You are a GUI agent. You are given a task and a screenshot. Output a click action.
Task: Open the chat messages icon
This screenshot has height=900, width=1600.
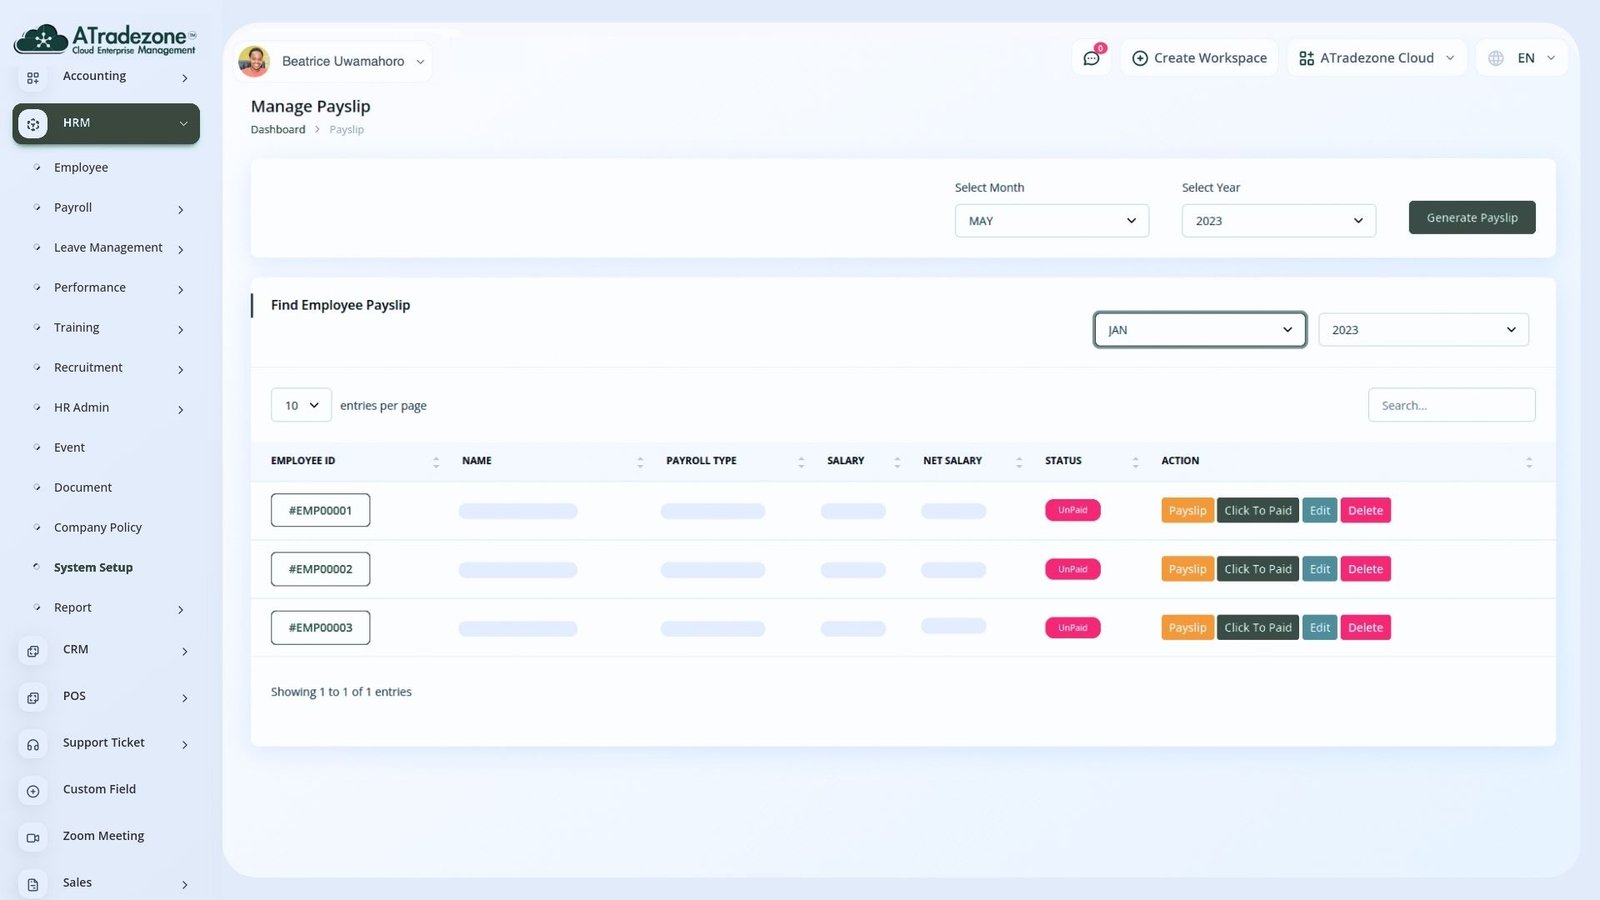[x=1091, y=58]
